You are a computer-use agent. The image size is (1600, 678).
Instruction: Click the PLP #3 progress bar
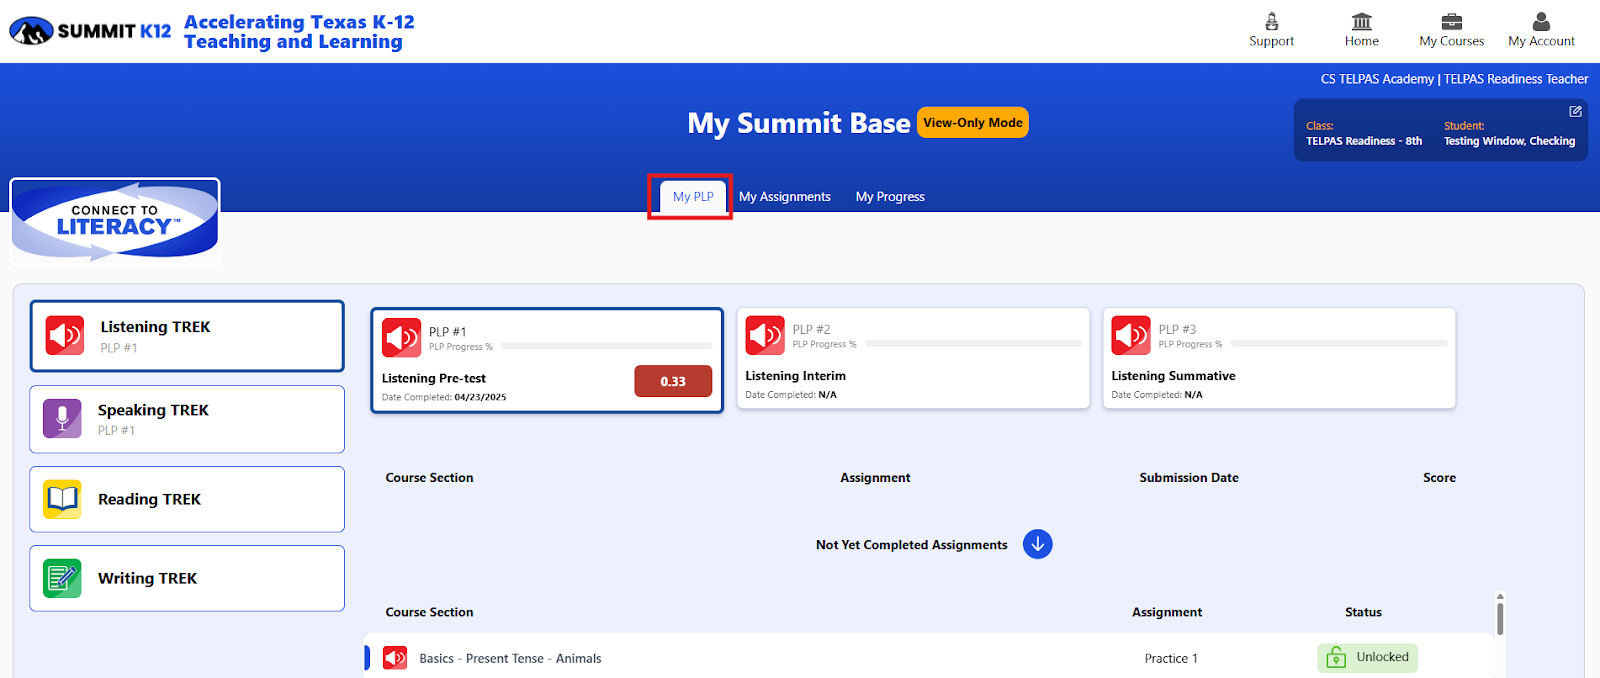1339,344
